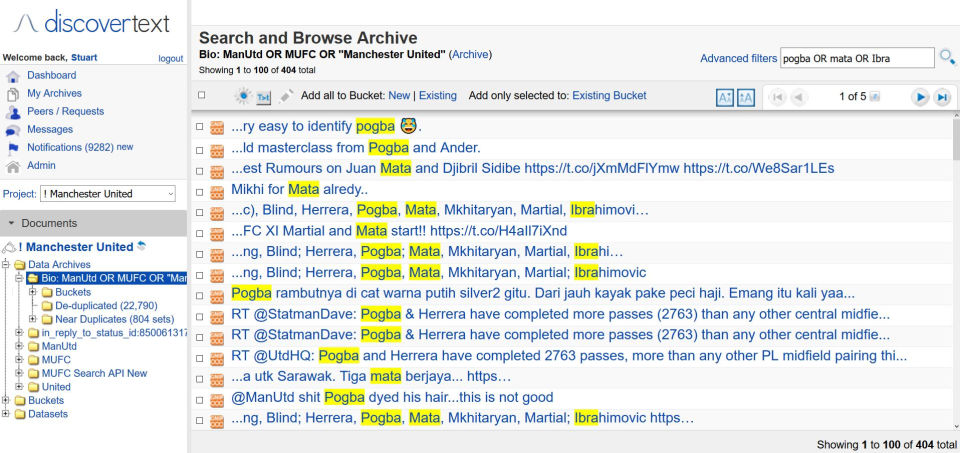This screenshot has height=453, width=960.
Task: Click the sun-shaped toolbar icon
Action: pyautogui.click(x=243, y=96)
